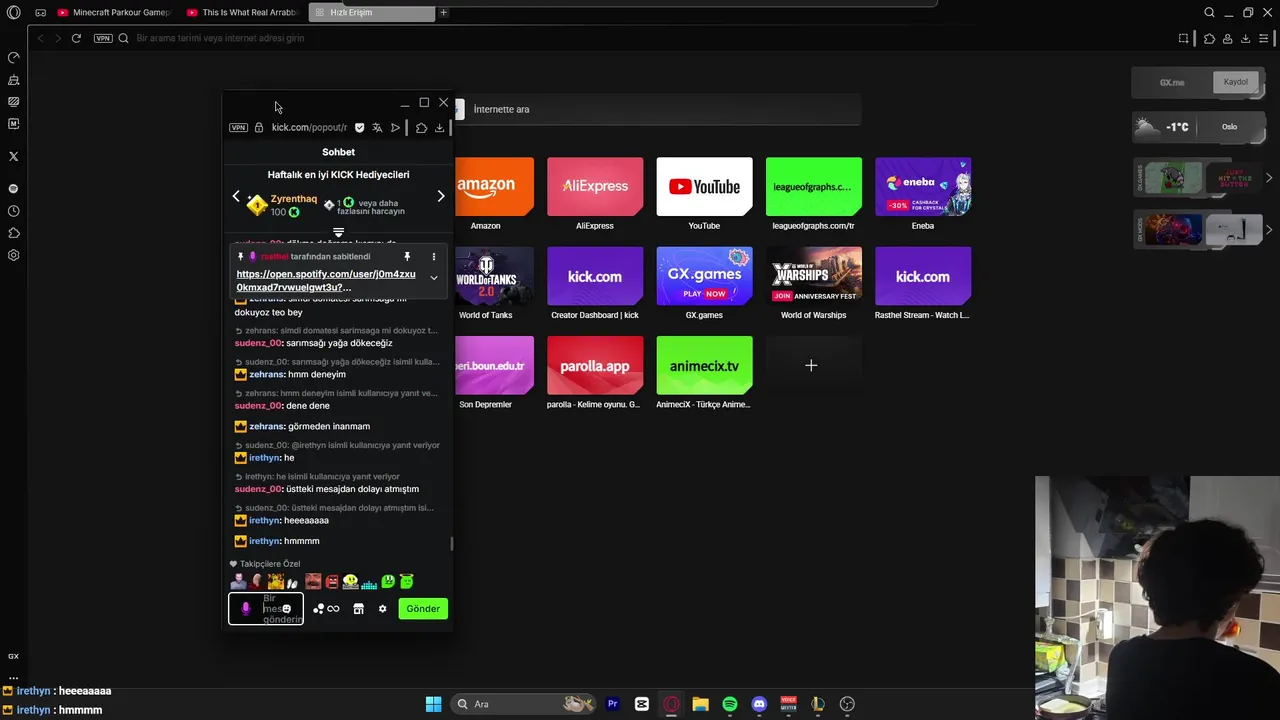Open the X (Twitter) sidebar panel
Screen dimensions: 1280x720
[x=13, y=156]
